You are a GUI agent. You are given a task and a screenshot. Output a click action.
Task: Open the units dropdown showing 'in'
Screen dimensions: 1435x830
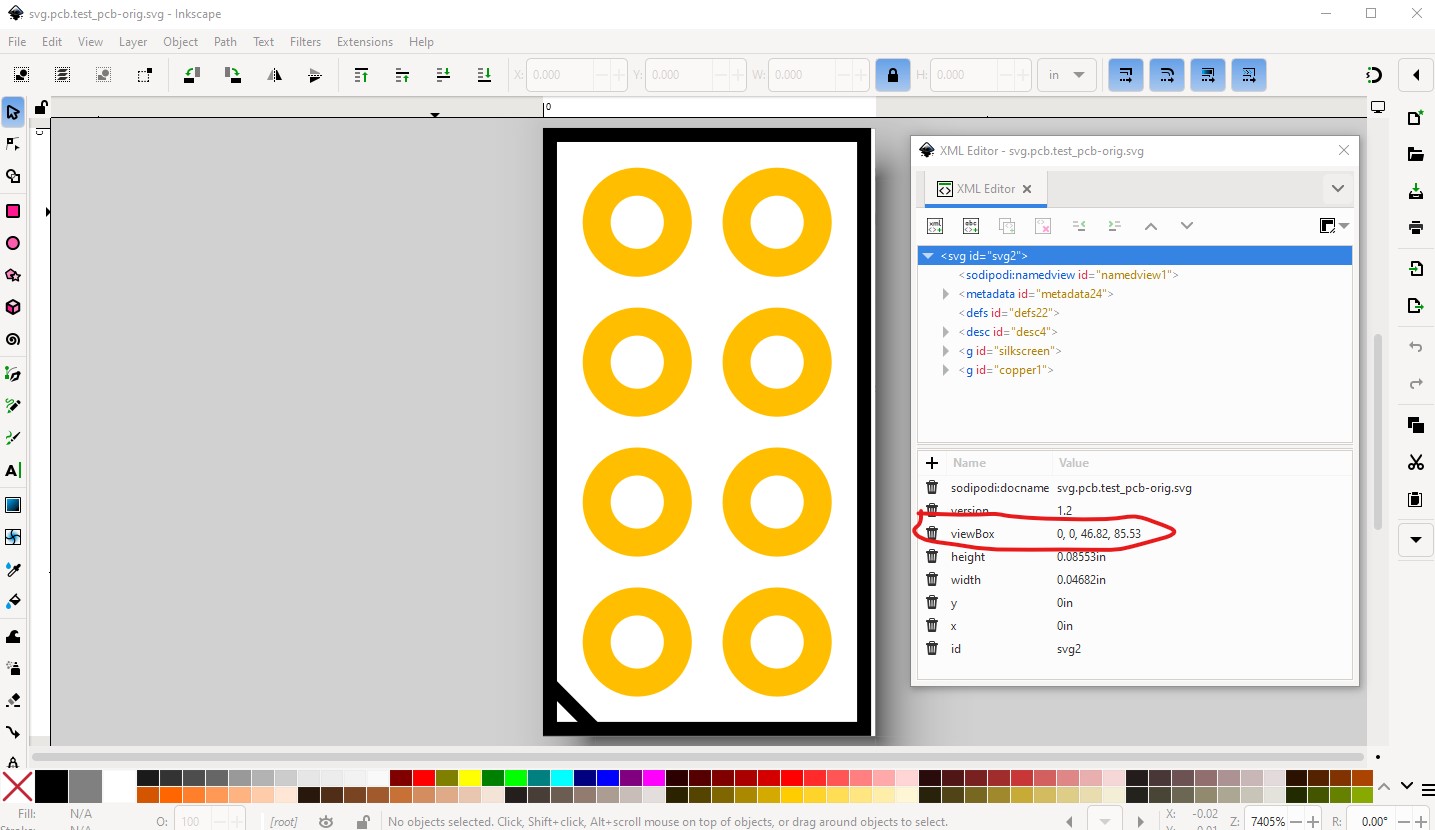coord(1066,75)
